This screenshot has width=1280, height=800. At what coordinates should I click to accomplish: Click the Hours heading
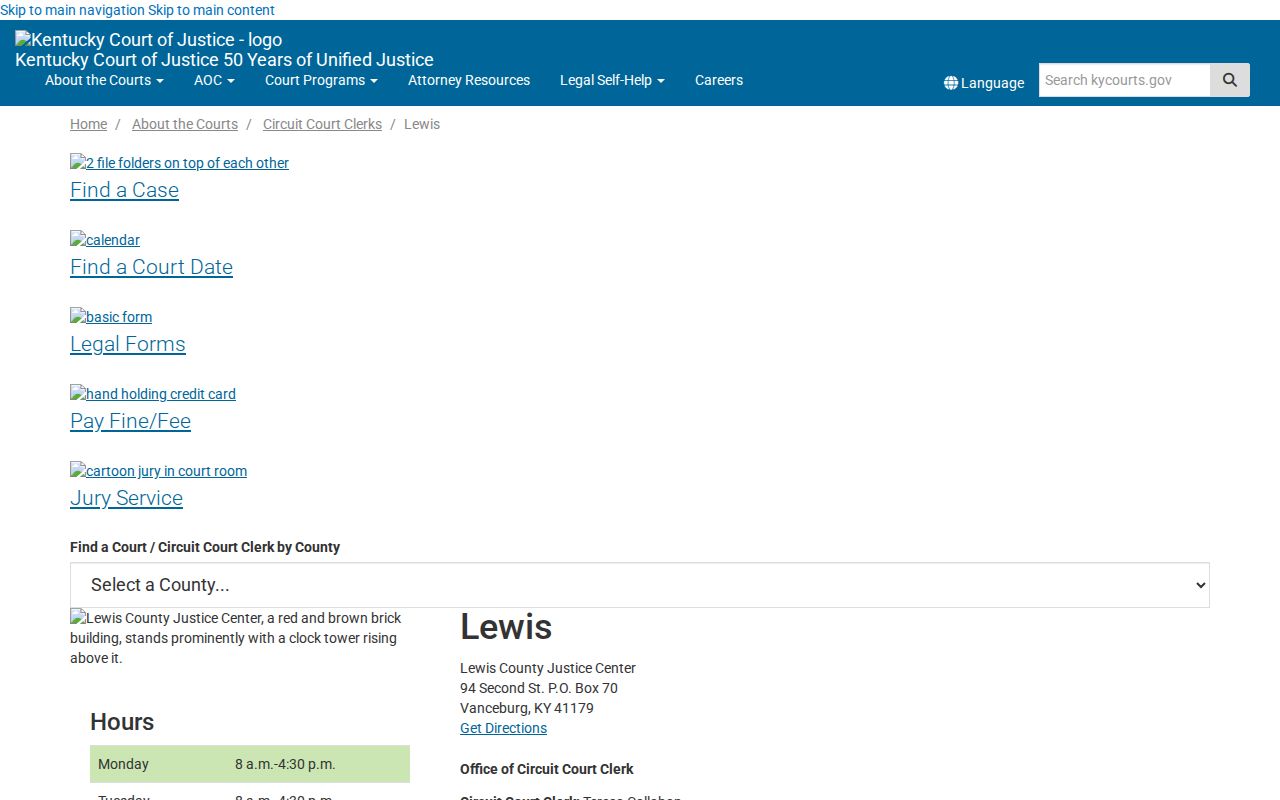click(x=122, y=722)
